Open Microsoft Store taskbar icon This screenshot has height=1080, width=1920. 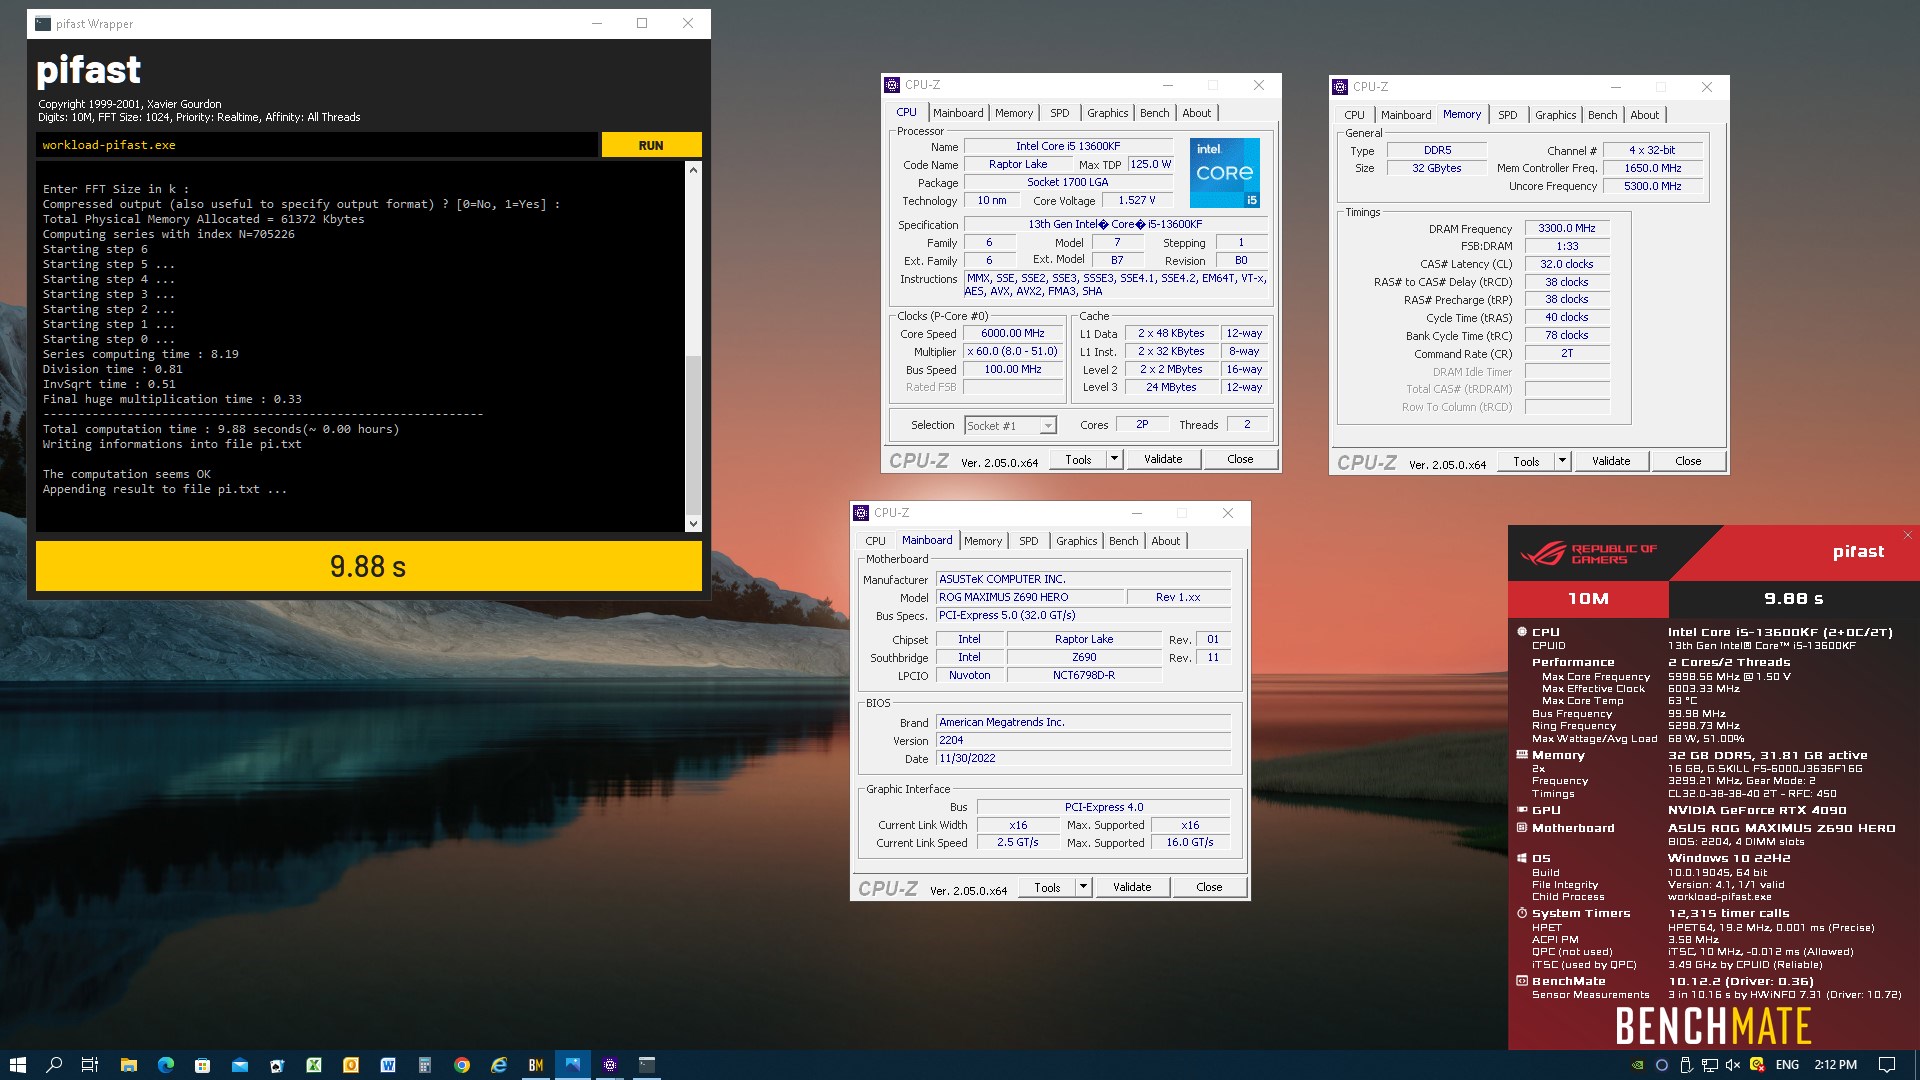(x=203, y=1065)
